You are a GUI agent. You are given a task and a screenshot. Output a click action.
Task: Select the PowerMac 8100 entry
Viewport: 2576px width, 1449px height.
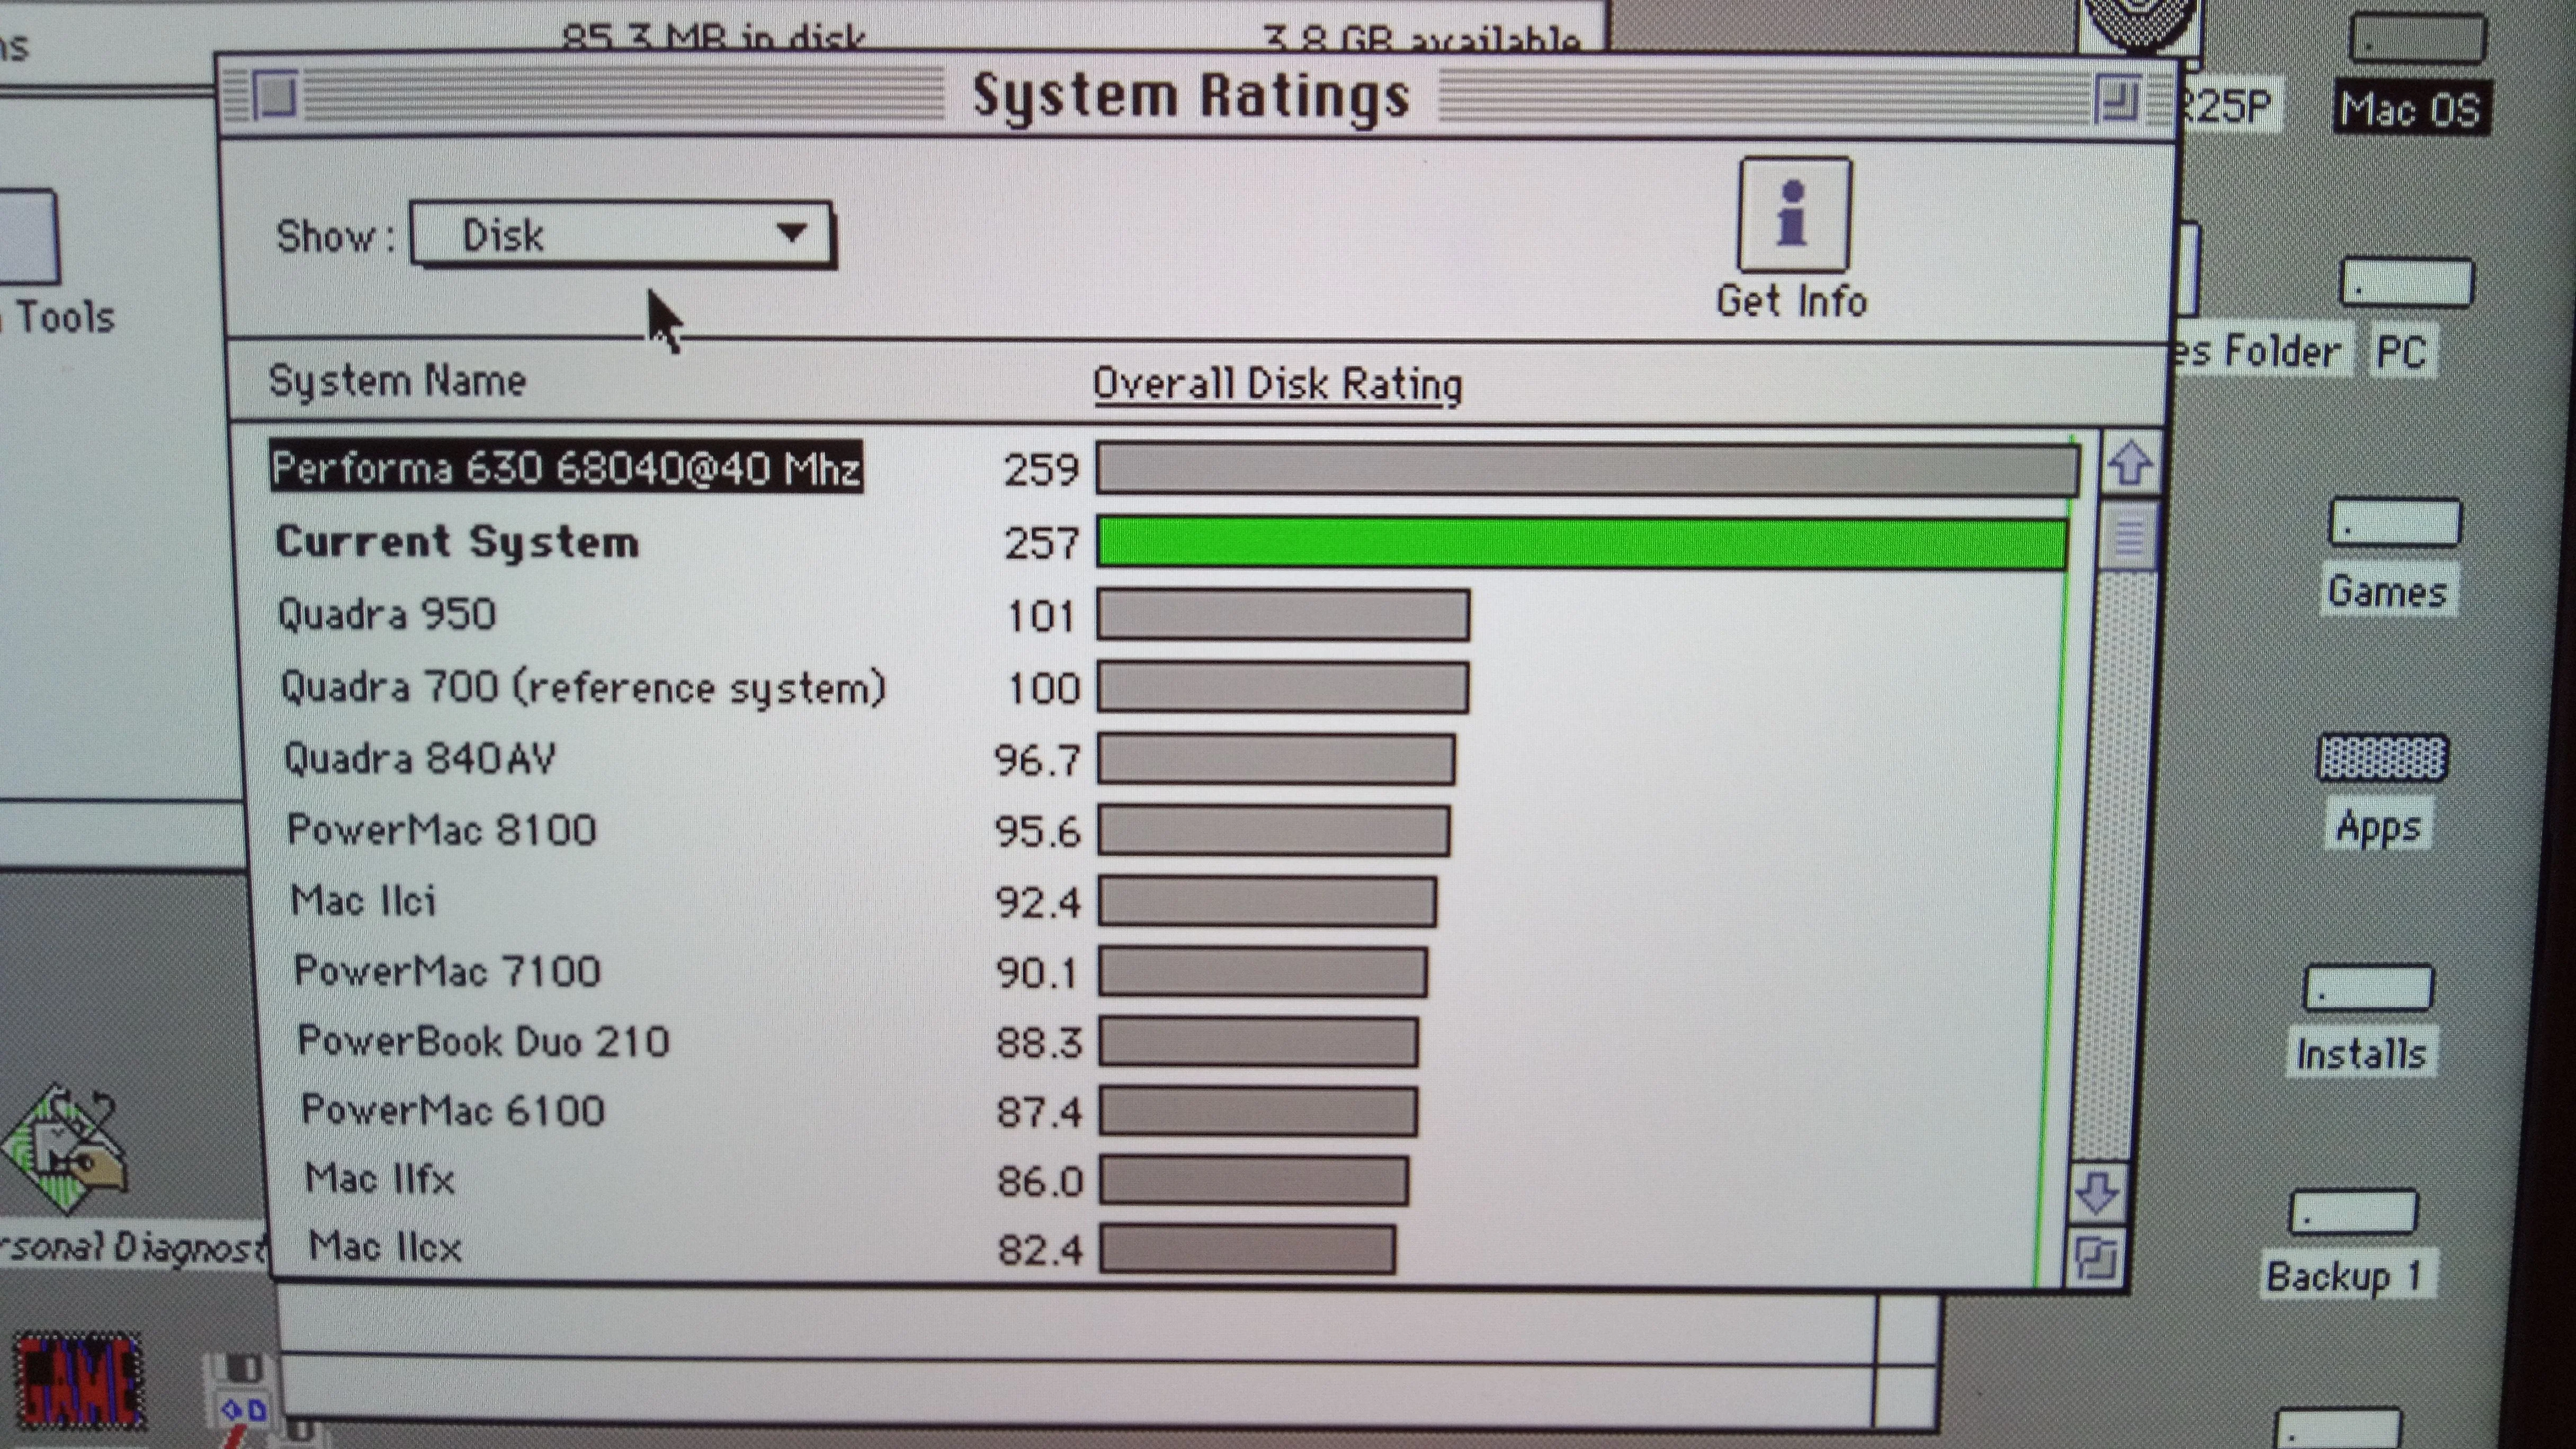click(442, 830)
